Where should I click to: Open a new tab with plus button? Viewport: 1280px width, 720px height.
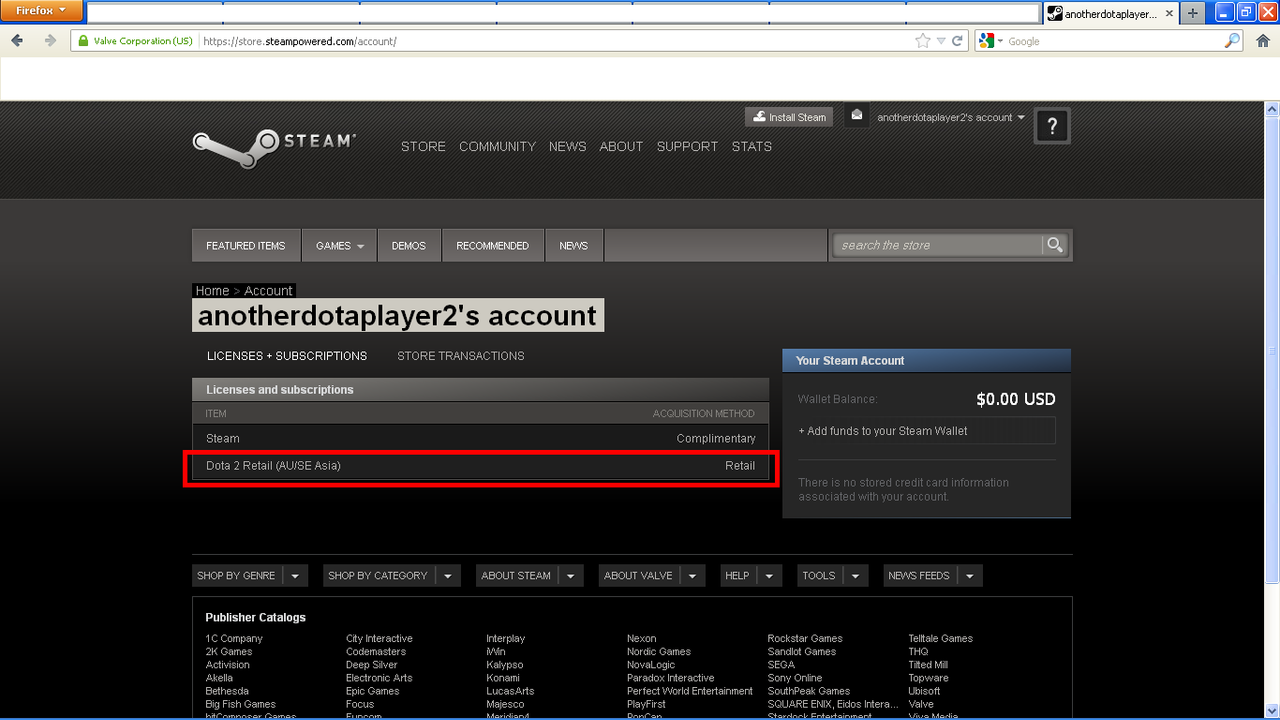pos(1193,13)
